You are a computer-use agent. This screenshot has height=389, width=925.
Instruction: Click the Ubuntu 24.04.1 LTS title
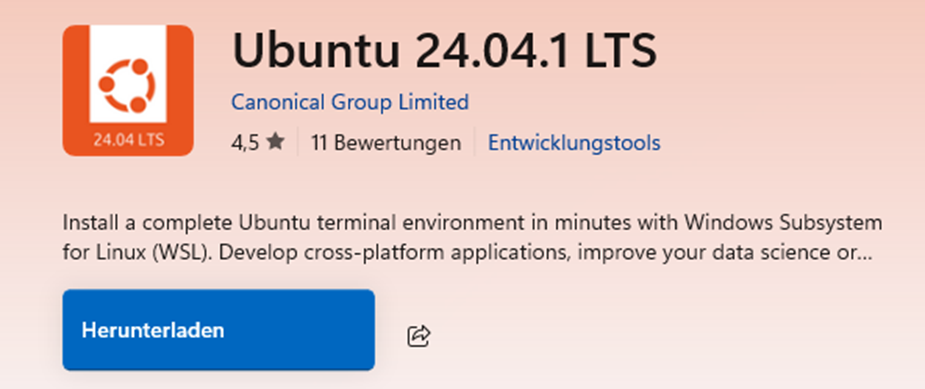(444, 50)
